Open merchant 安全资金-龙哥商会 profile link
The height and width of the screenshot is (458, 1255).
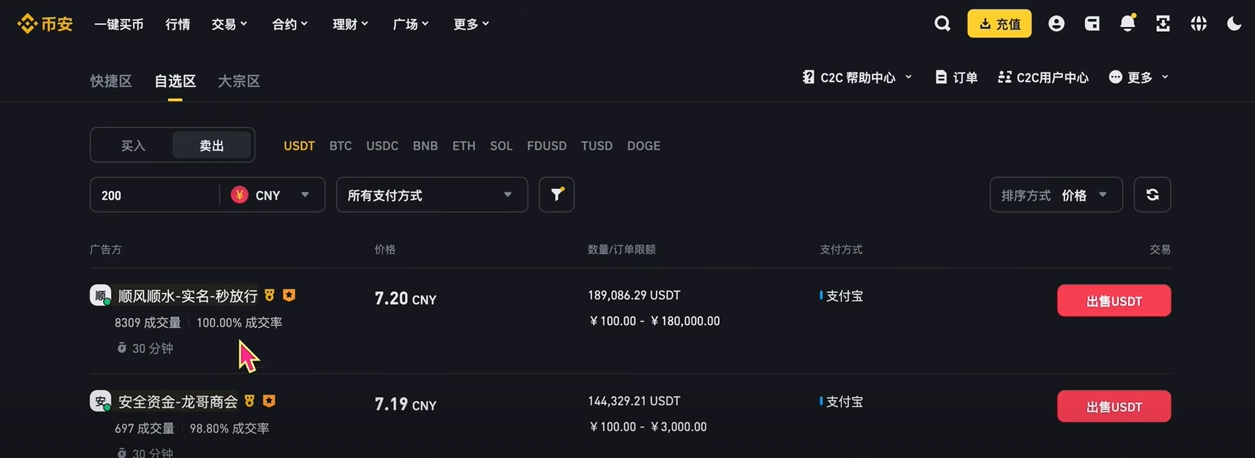pyautogui.click(x=178, y=402)
